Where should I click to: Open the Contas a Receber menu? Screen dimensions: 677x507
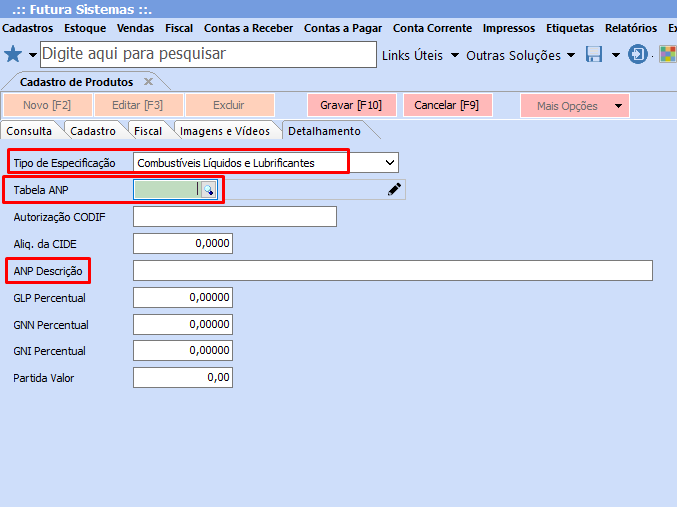click(248, 28)
